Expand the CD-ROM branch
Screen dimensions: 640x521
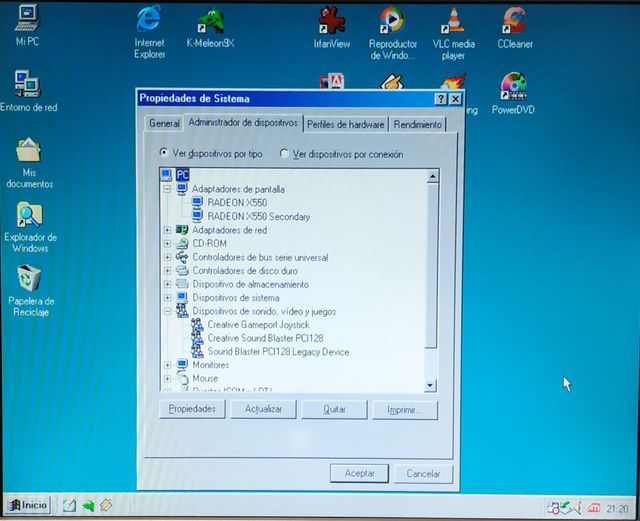[167, 244]
